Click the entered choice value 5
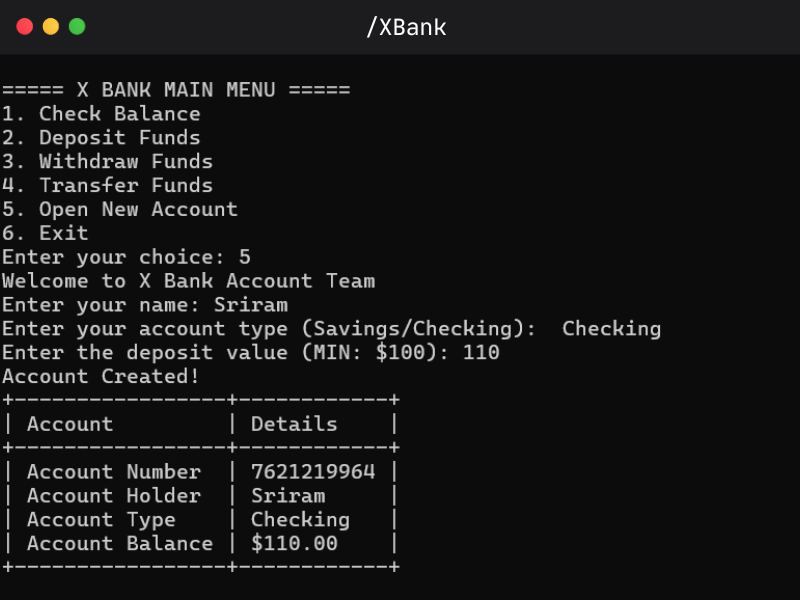800x600 pixels. click(245, 258)
